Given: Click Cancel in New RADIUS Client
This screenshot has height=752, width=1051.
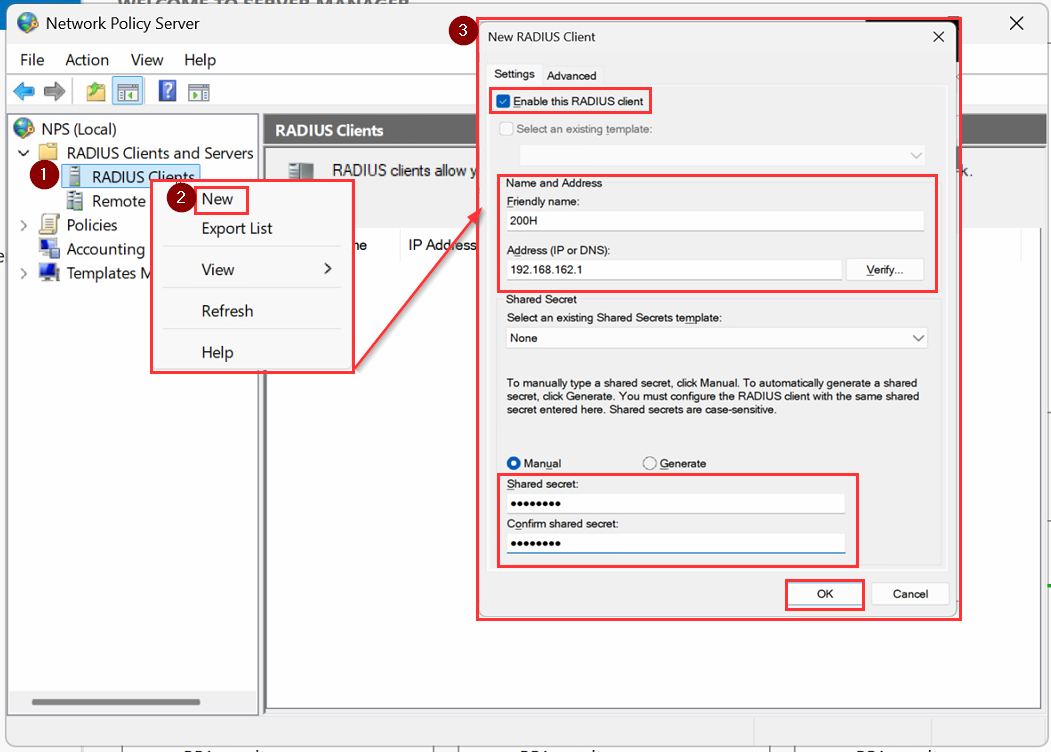Looking at the screenshot, I should click(910, 594).
